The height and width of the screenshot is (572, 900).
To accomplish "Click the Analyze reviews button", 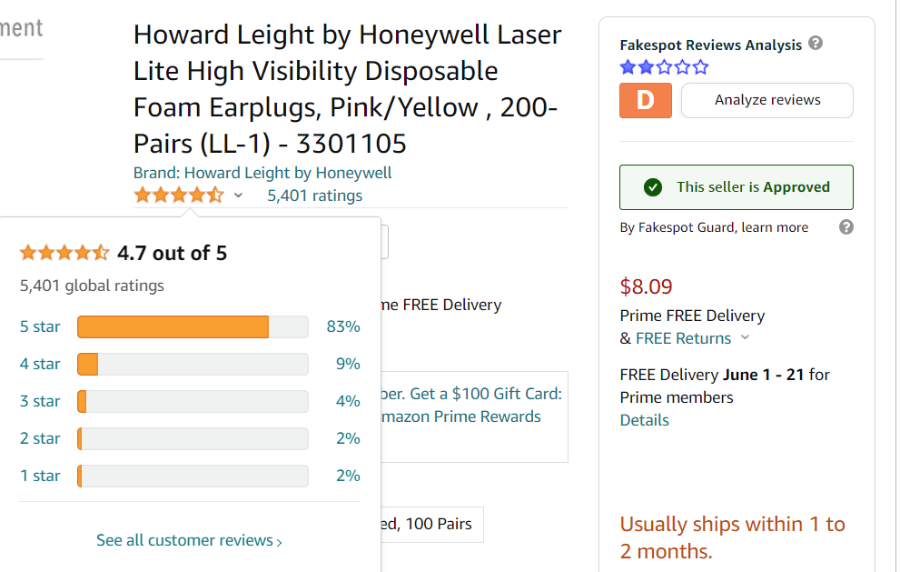I will click(767, 100).
